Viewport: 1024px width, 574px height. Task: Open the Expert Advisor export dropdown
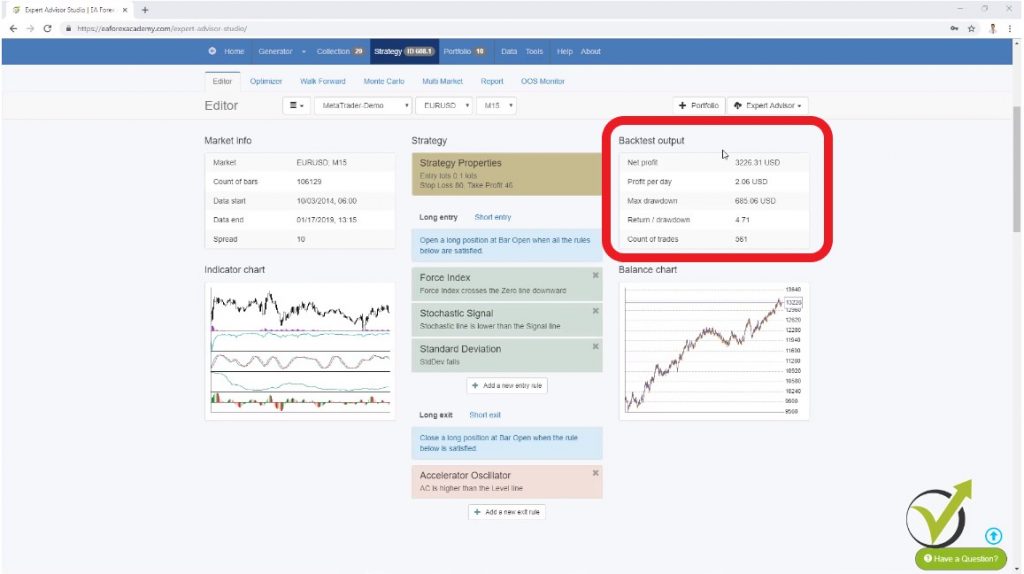point(767,105)
